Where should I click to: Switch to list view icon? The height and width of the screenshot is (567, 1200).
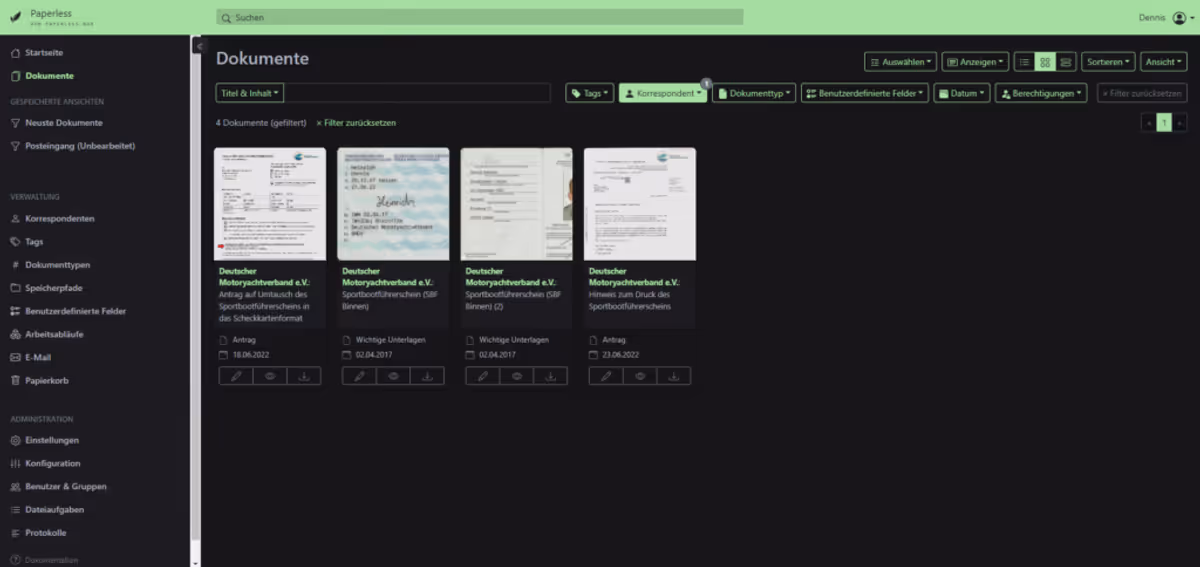point(1024,62)
